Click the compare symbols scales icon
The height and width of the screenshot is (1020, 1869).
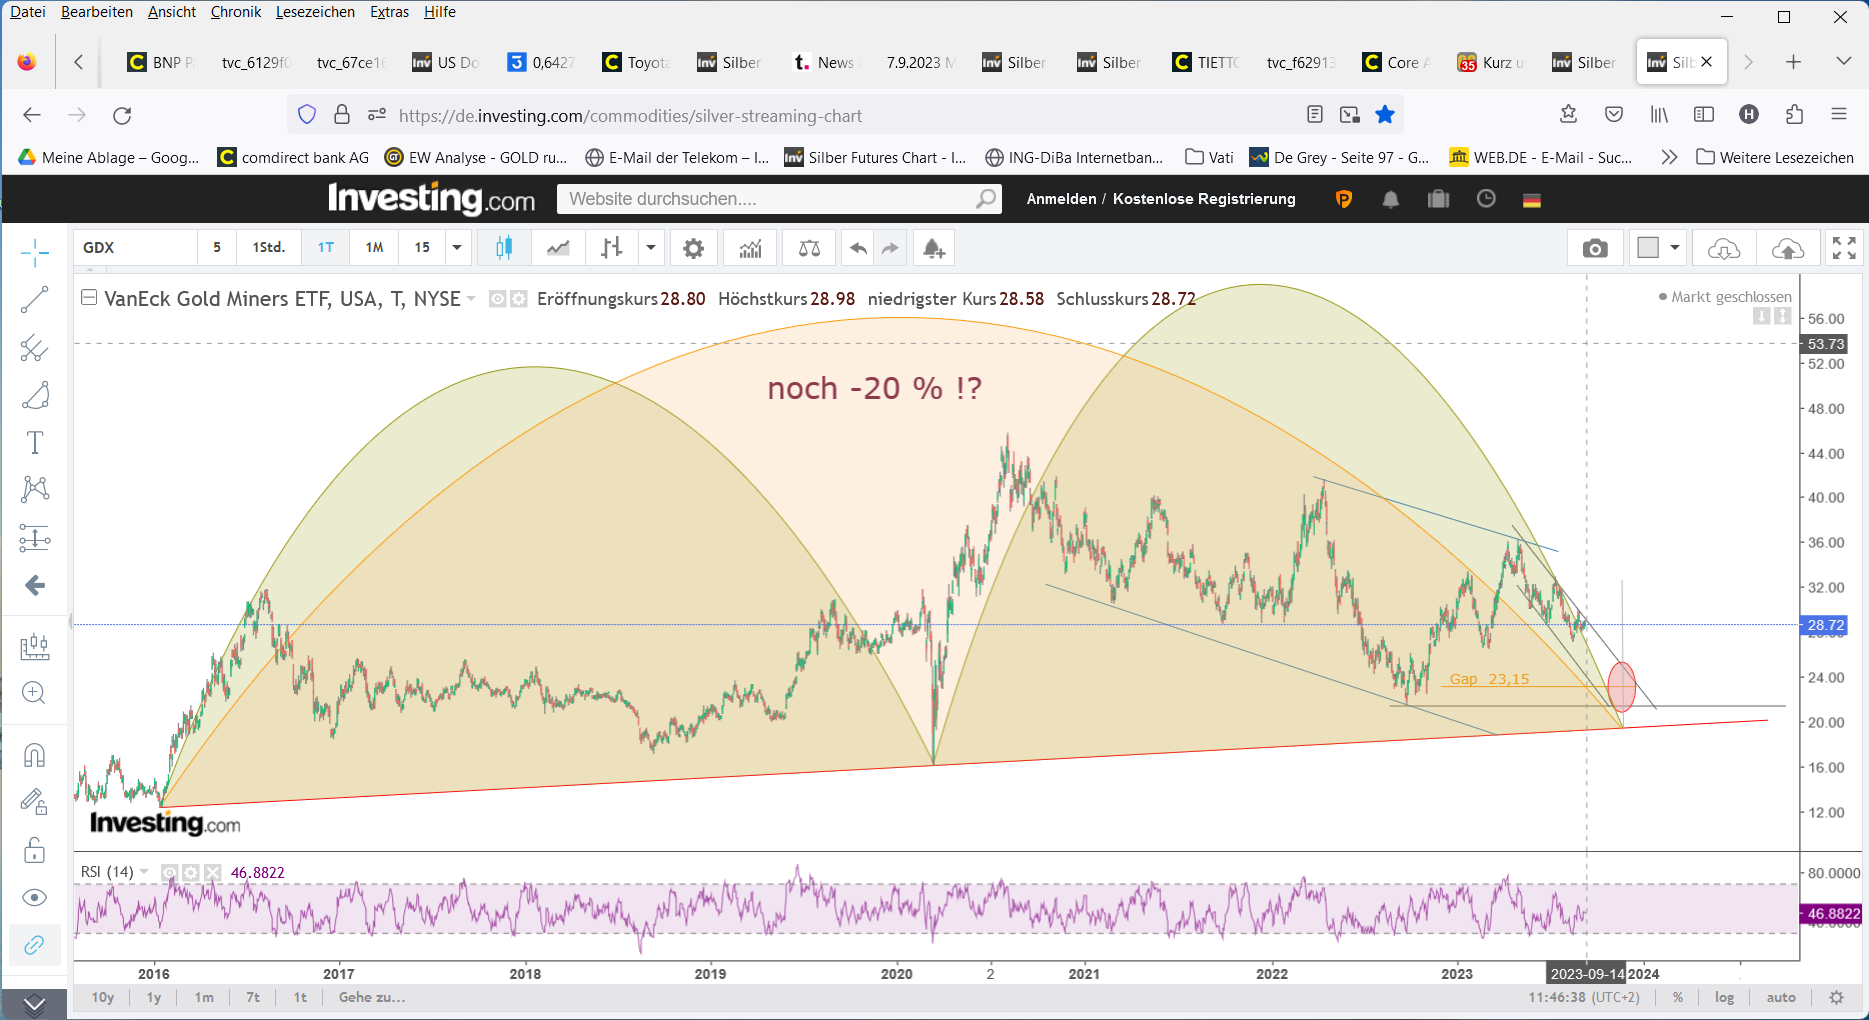coord(809,248)
